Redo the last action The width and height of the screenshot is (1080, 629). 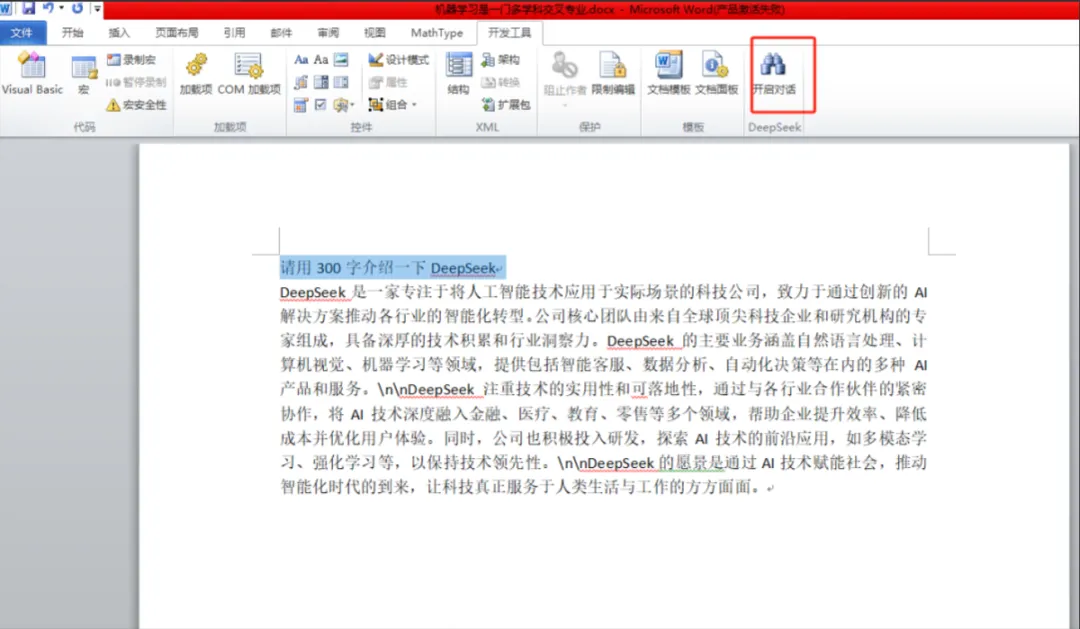[x=77, y=8]
